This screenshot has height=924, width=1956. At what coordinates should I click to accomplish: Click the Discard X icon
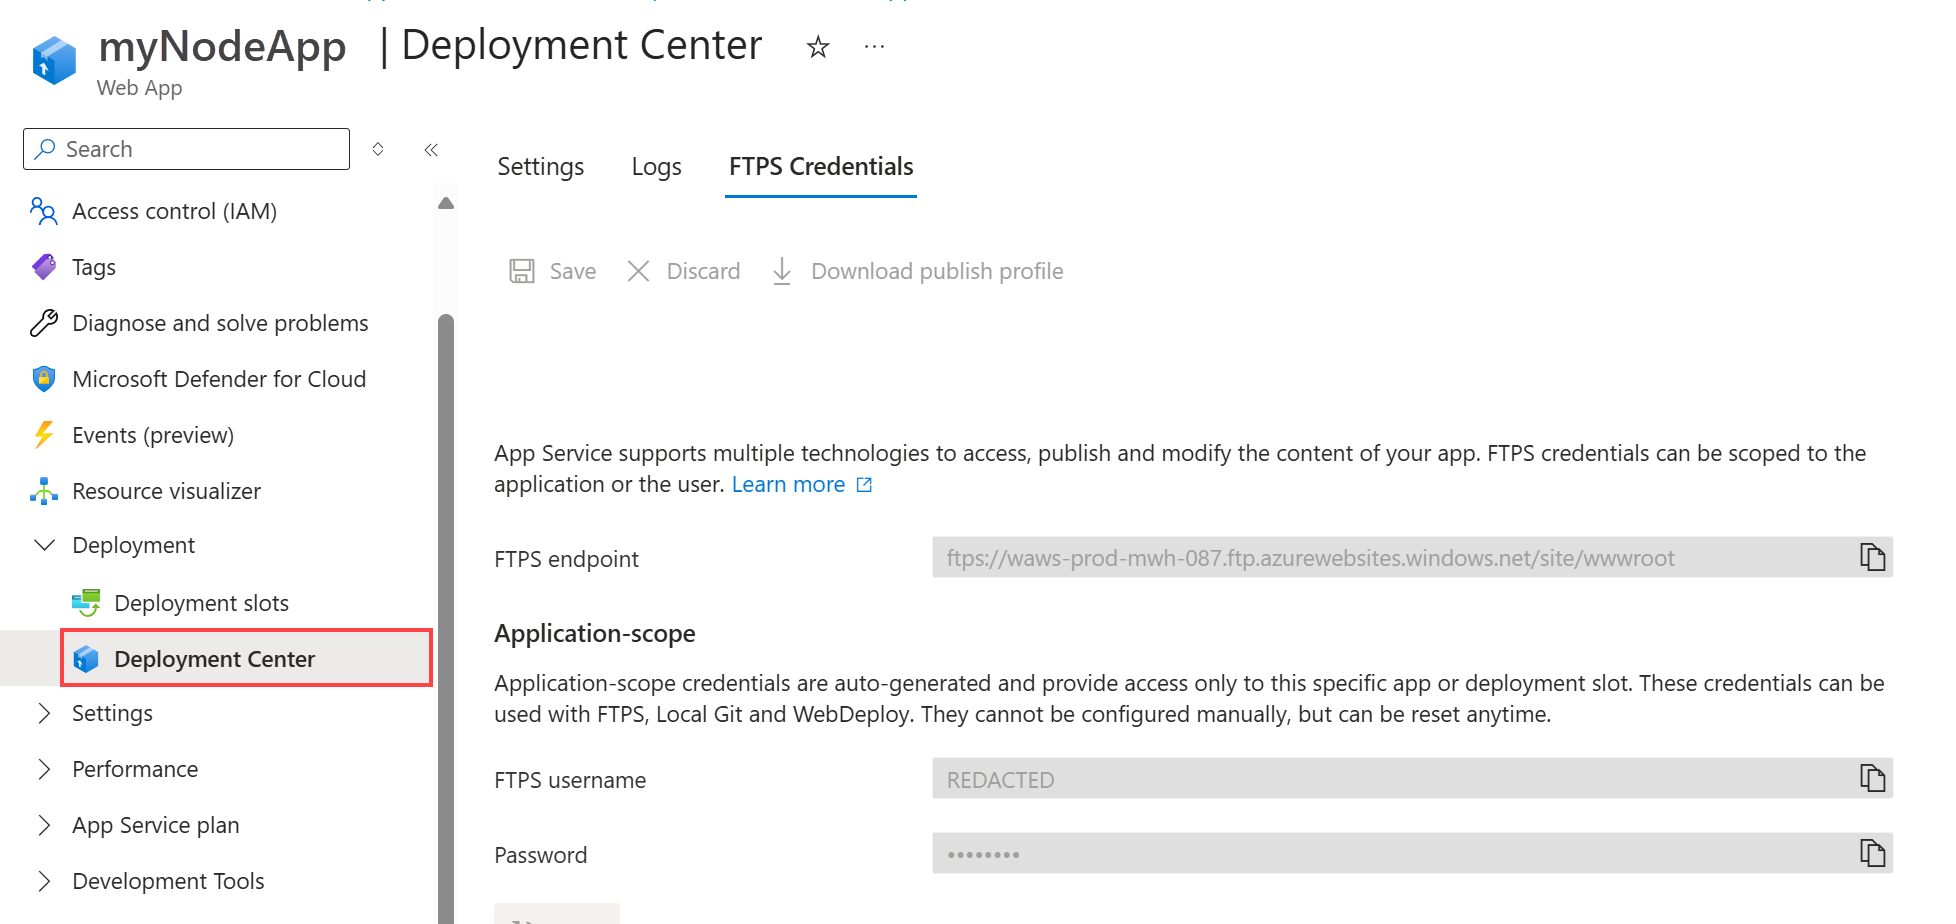coord(638,271)
